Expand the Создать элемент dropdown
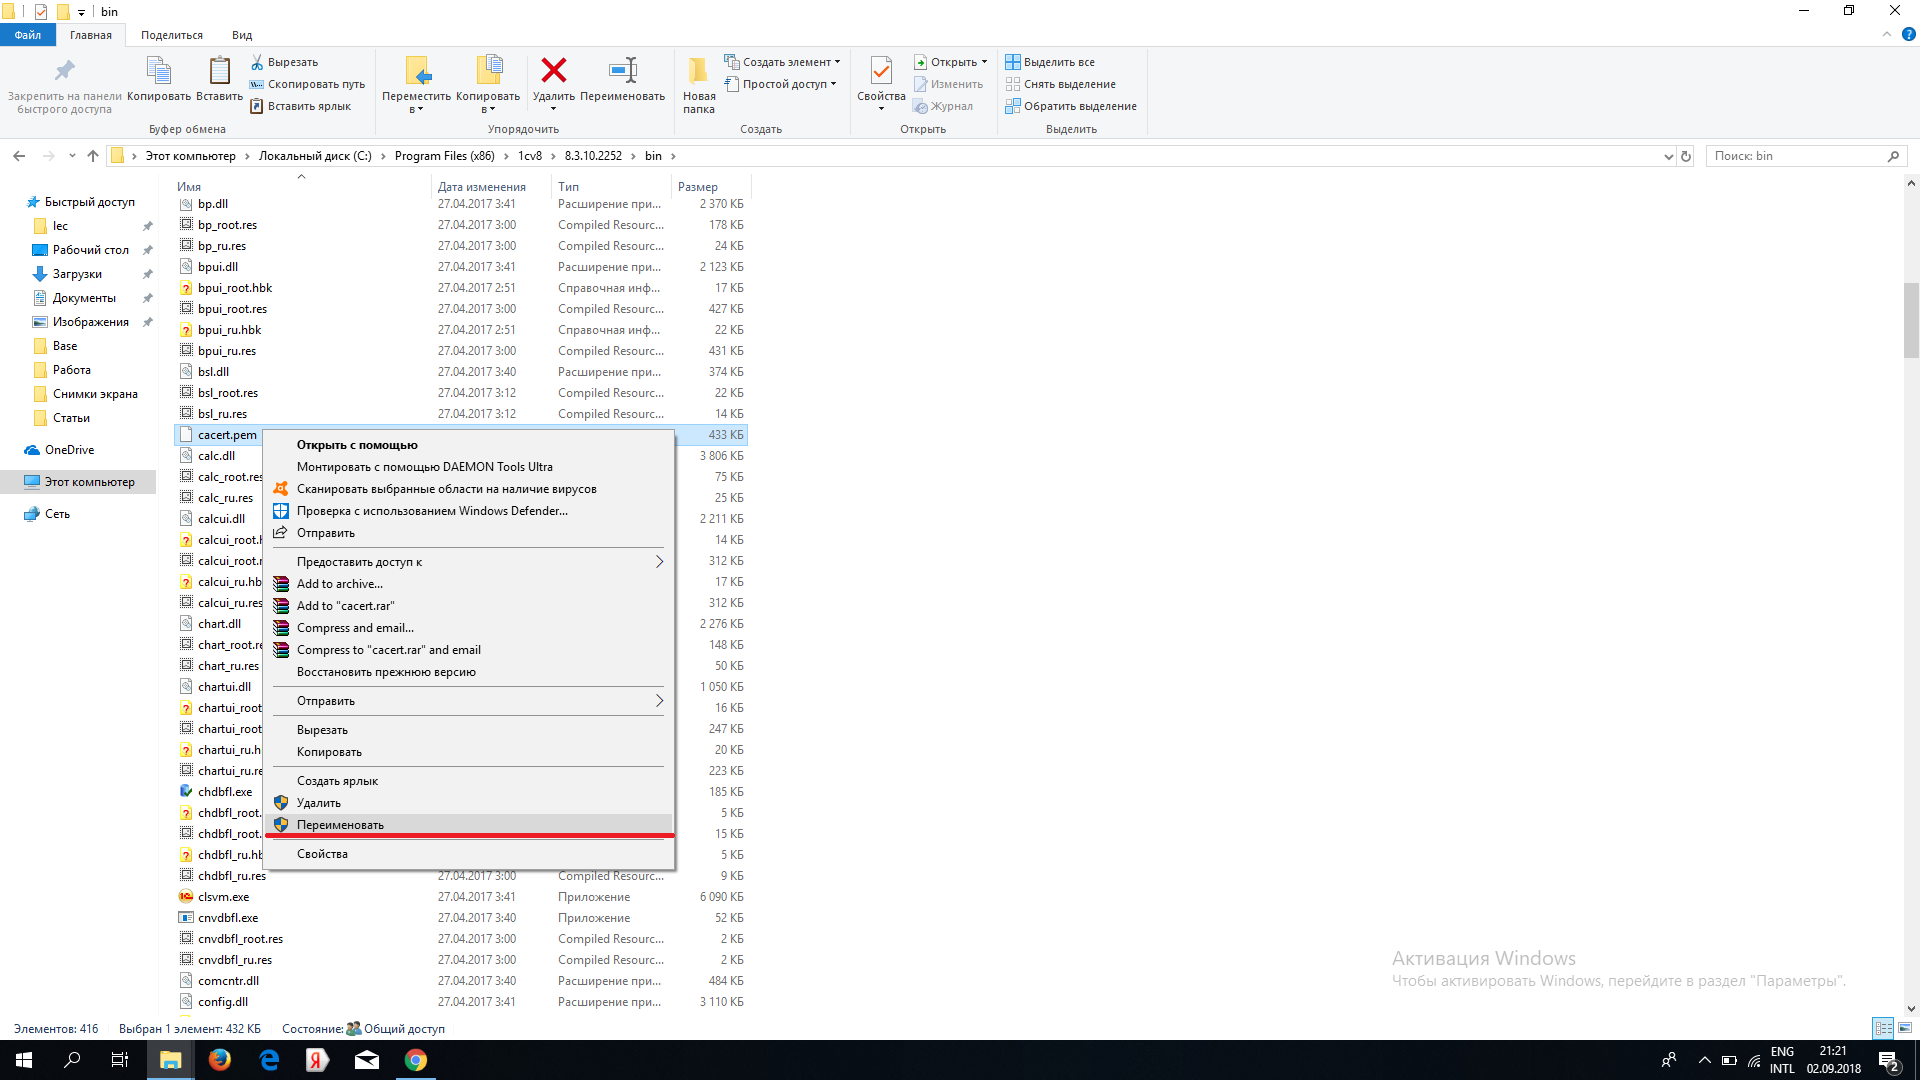The image size is (1920, 1080). point(838,62)
